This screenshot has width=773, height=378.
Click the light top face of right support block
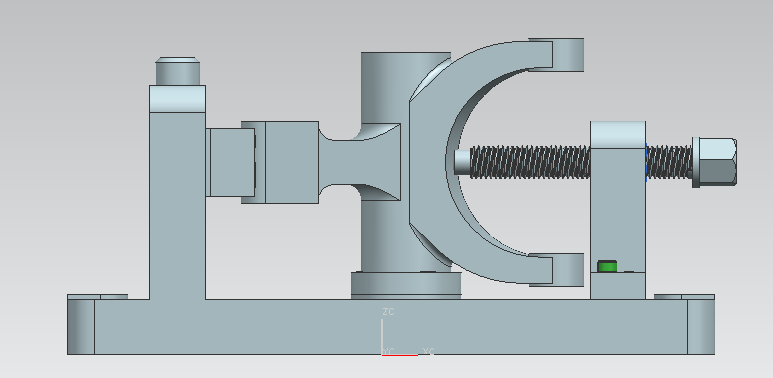618,135
